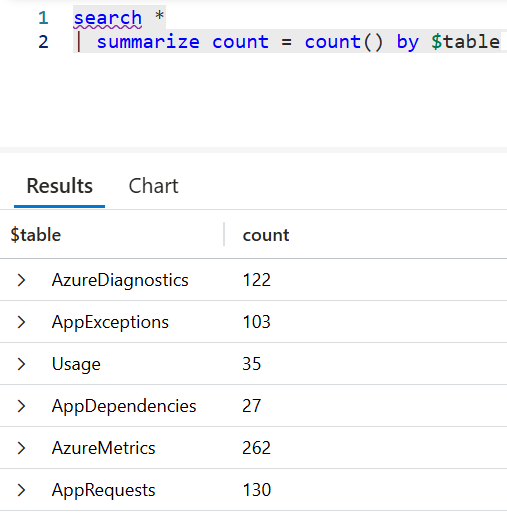Select the Usage count value 35
The width and height of the screenshot is (507, 520).
click(252, 364)
